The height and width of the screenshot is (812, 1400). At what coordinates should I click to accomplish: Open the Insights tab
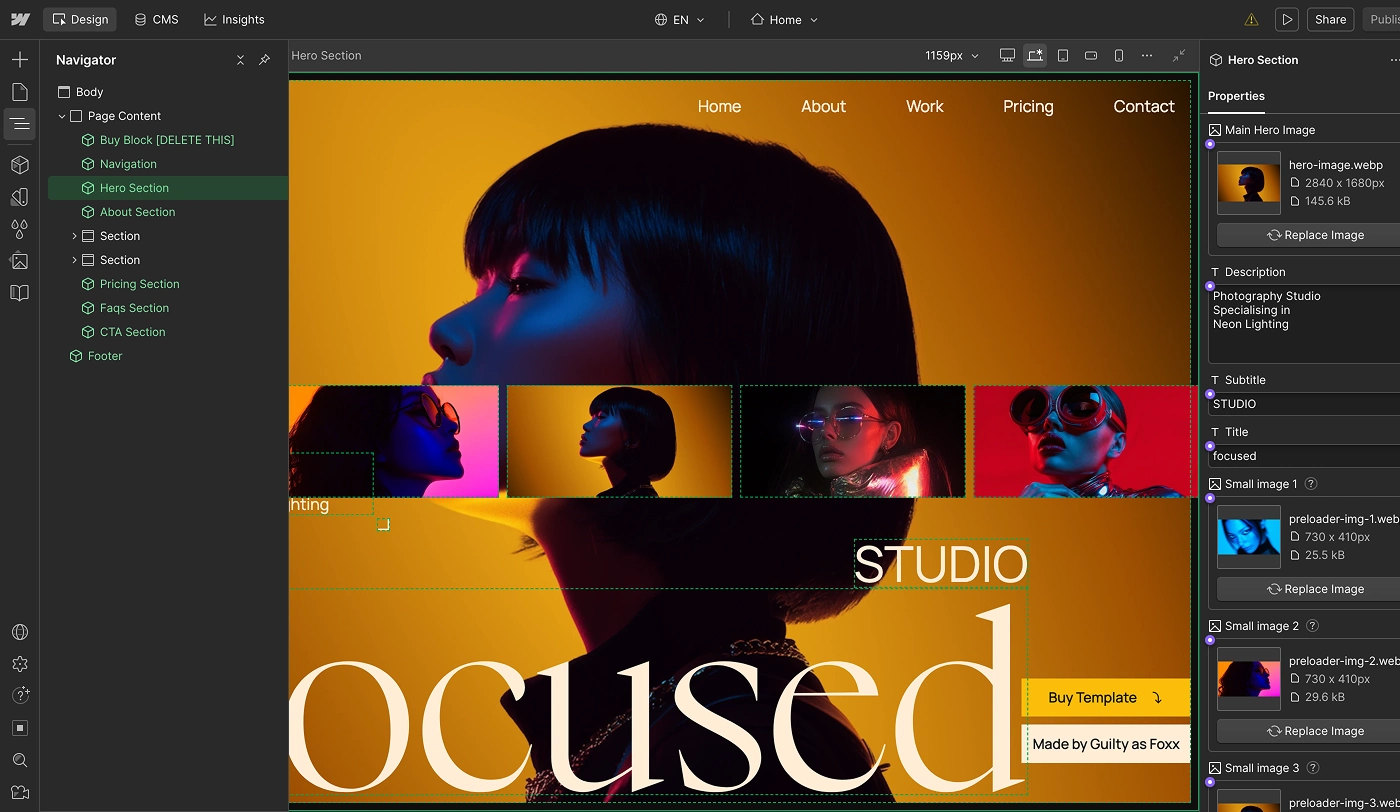pos(234,19)
